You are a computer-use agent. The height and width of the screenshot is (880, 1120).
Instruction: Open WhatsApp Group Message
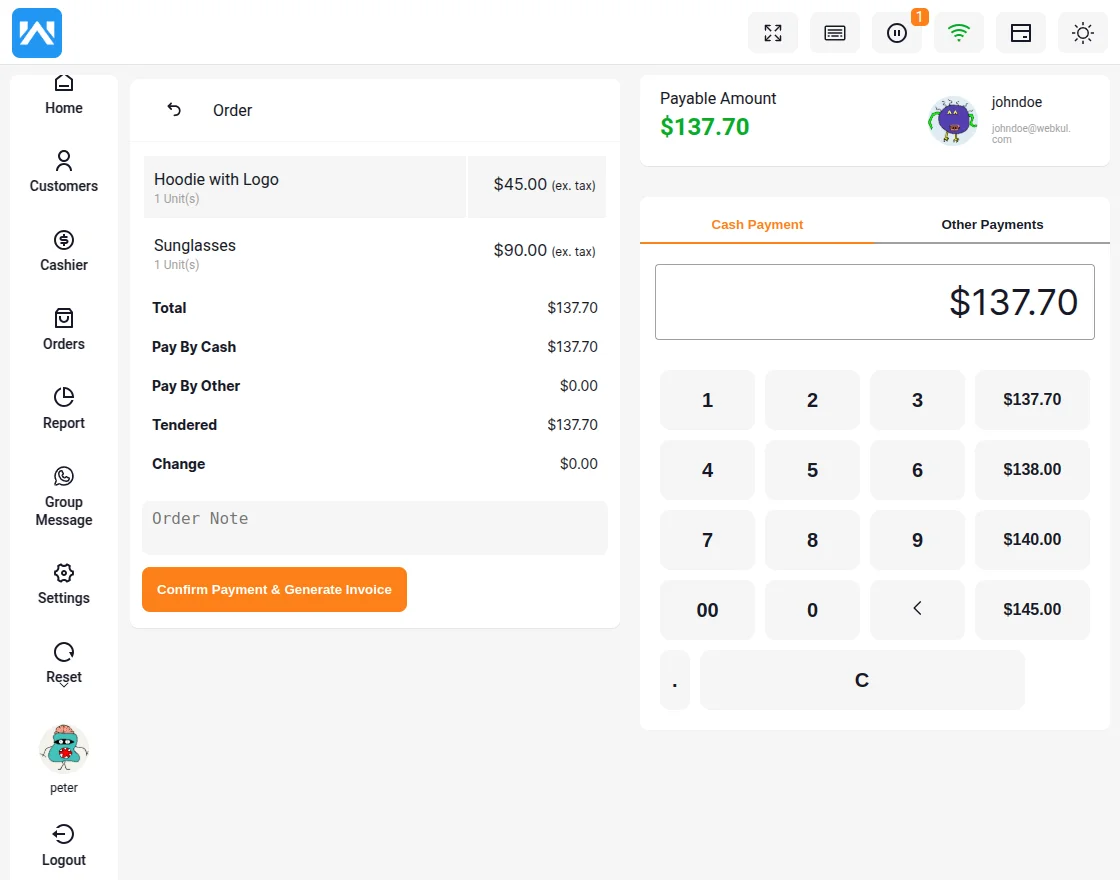pyautogui.click(x=64, y=496)
